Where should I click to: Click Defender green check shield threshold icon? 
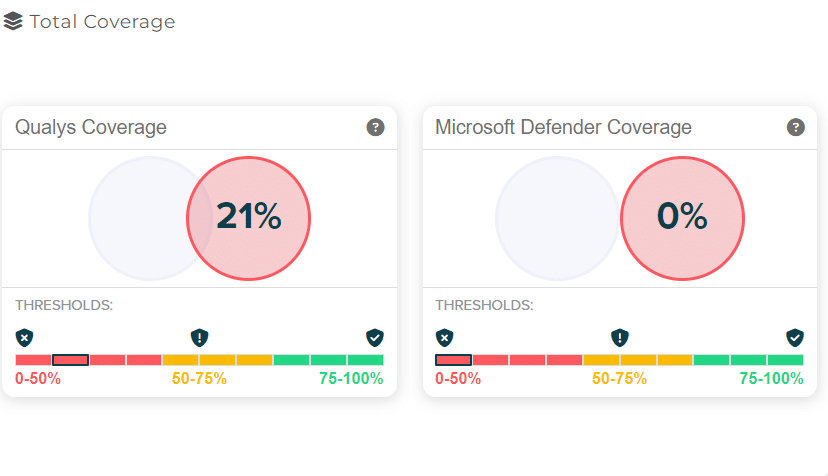794,337
